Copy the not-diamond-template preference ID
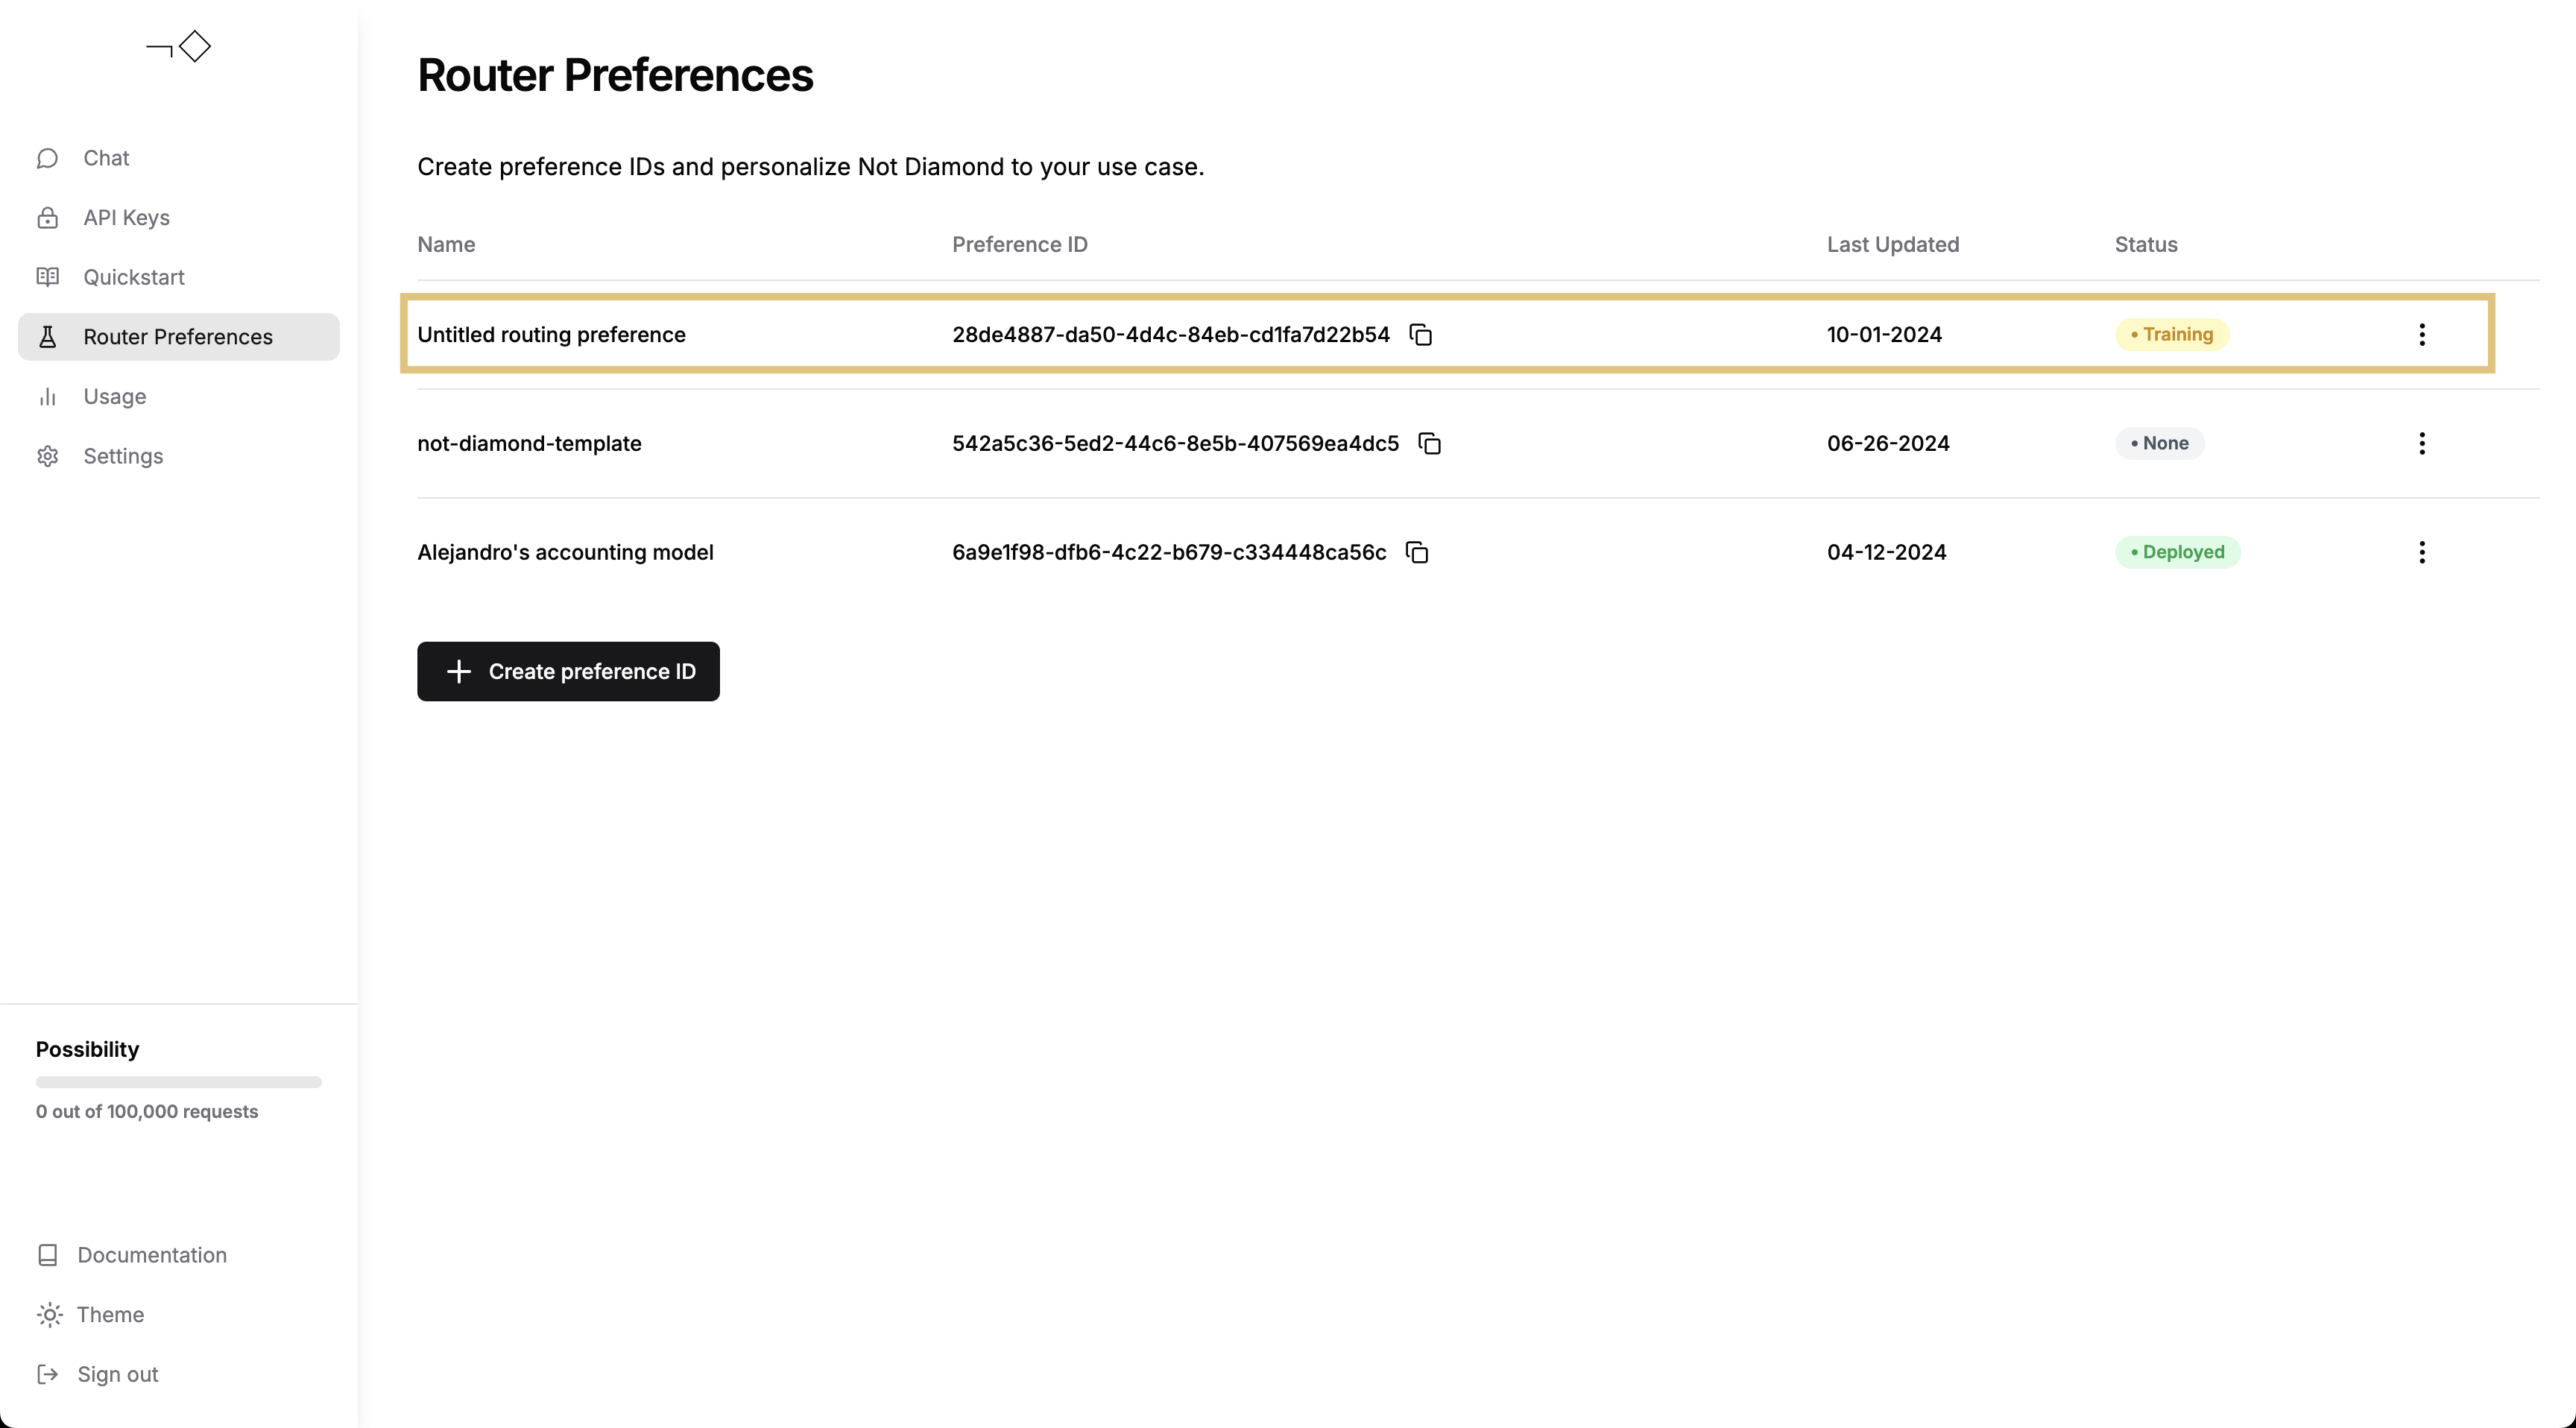This screenshot has width=2576, height=1428. coord(1429,444)
